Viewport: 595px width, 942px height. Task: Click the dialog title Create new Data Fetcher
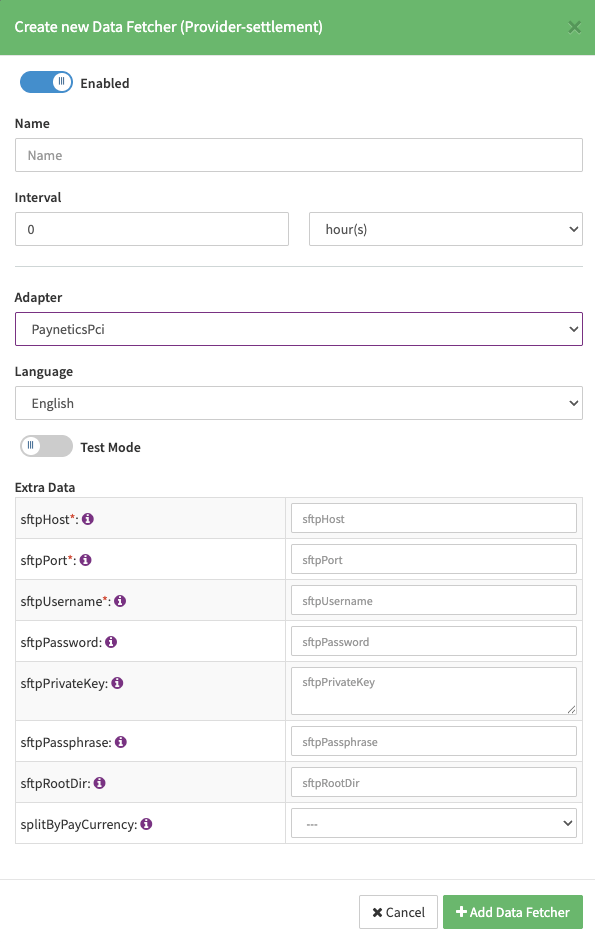click(168, 27)
